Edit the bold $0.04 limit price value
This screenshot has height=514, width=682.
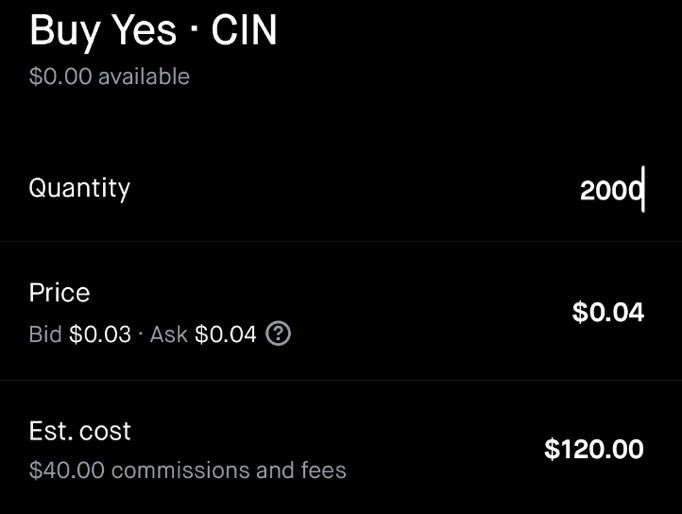608,313
